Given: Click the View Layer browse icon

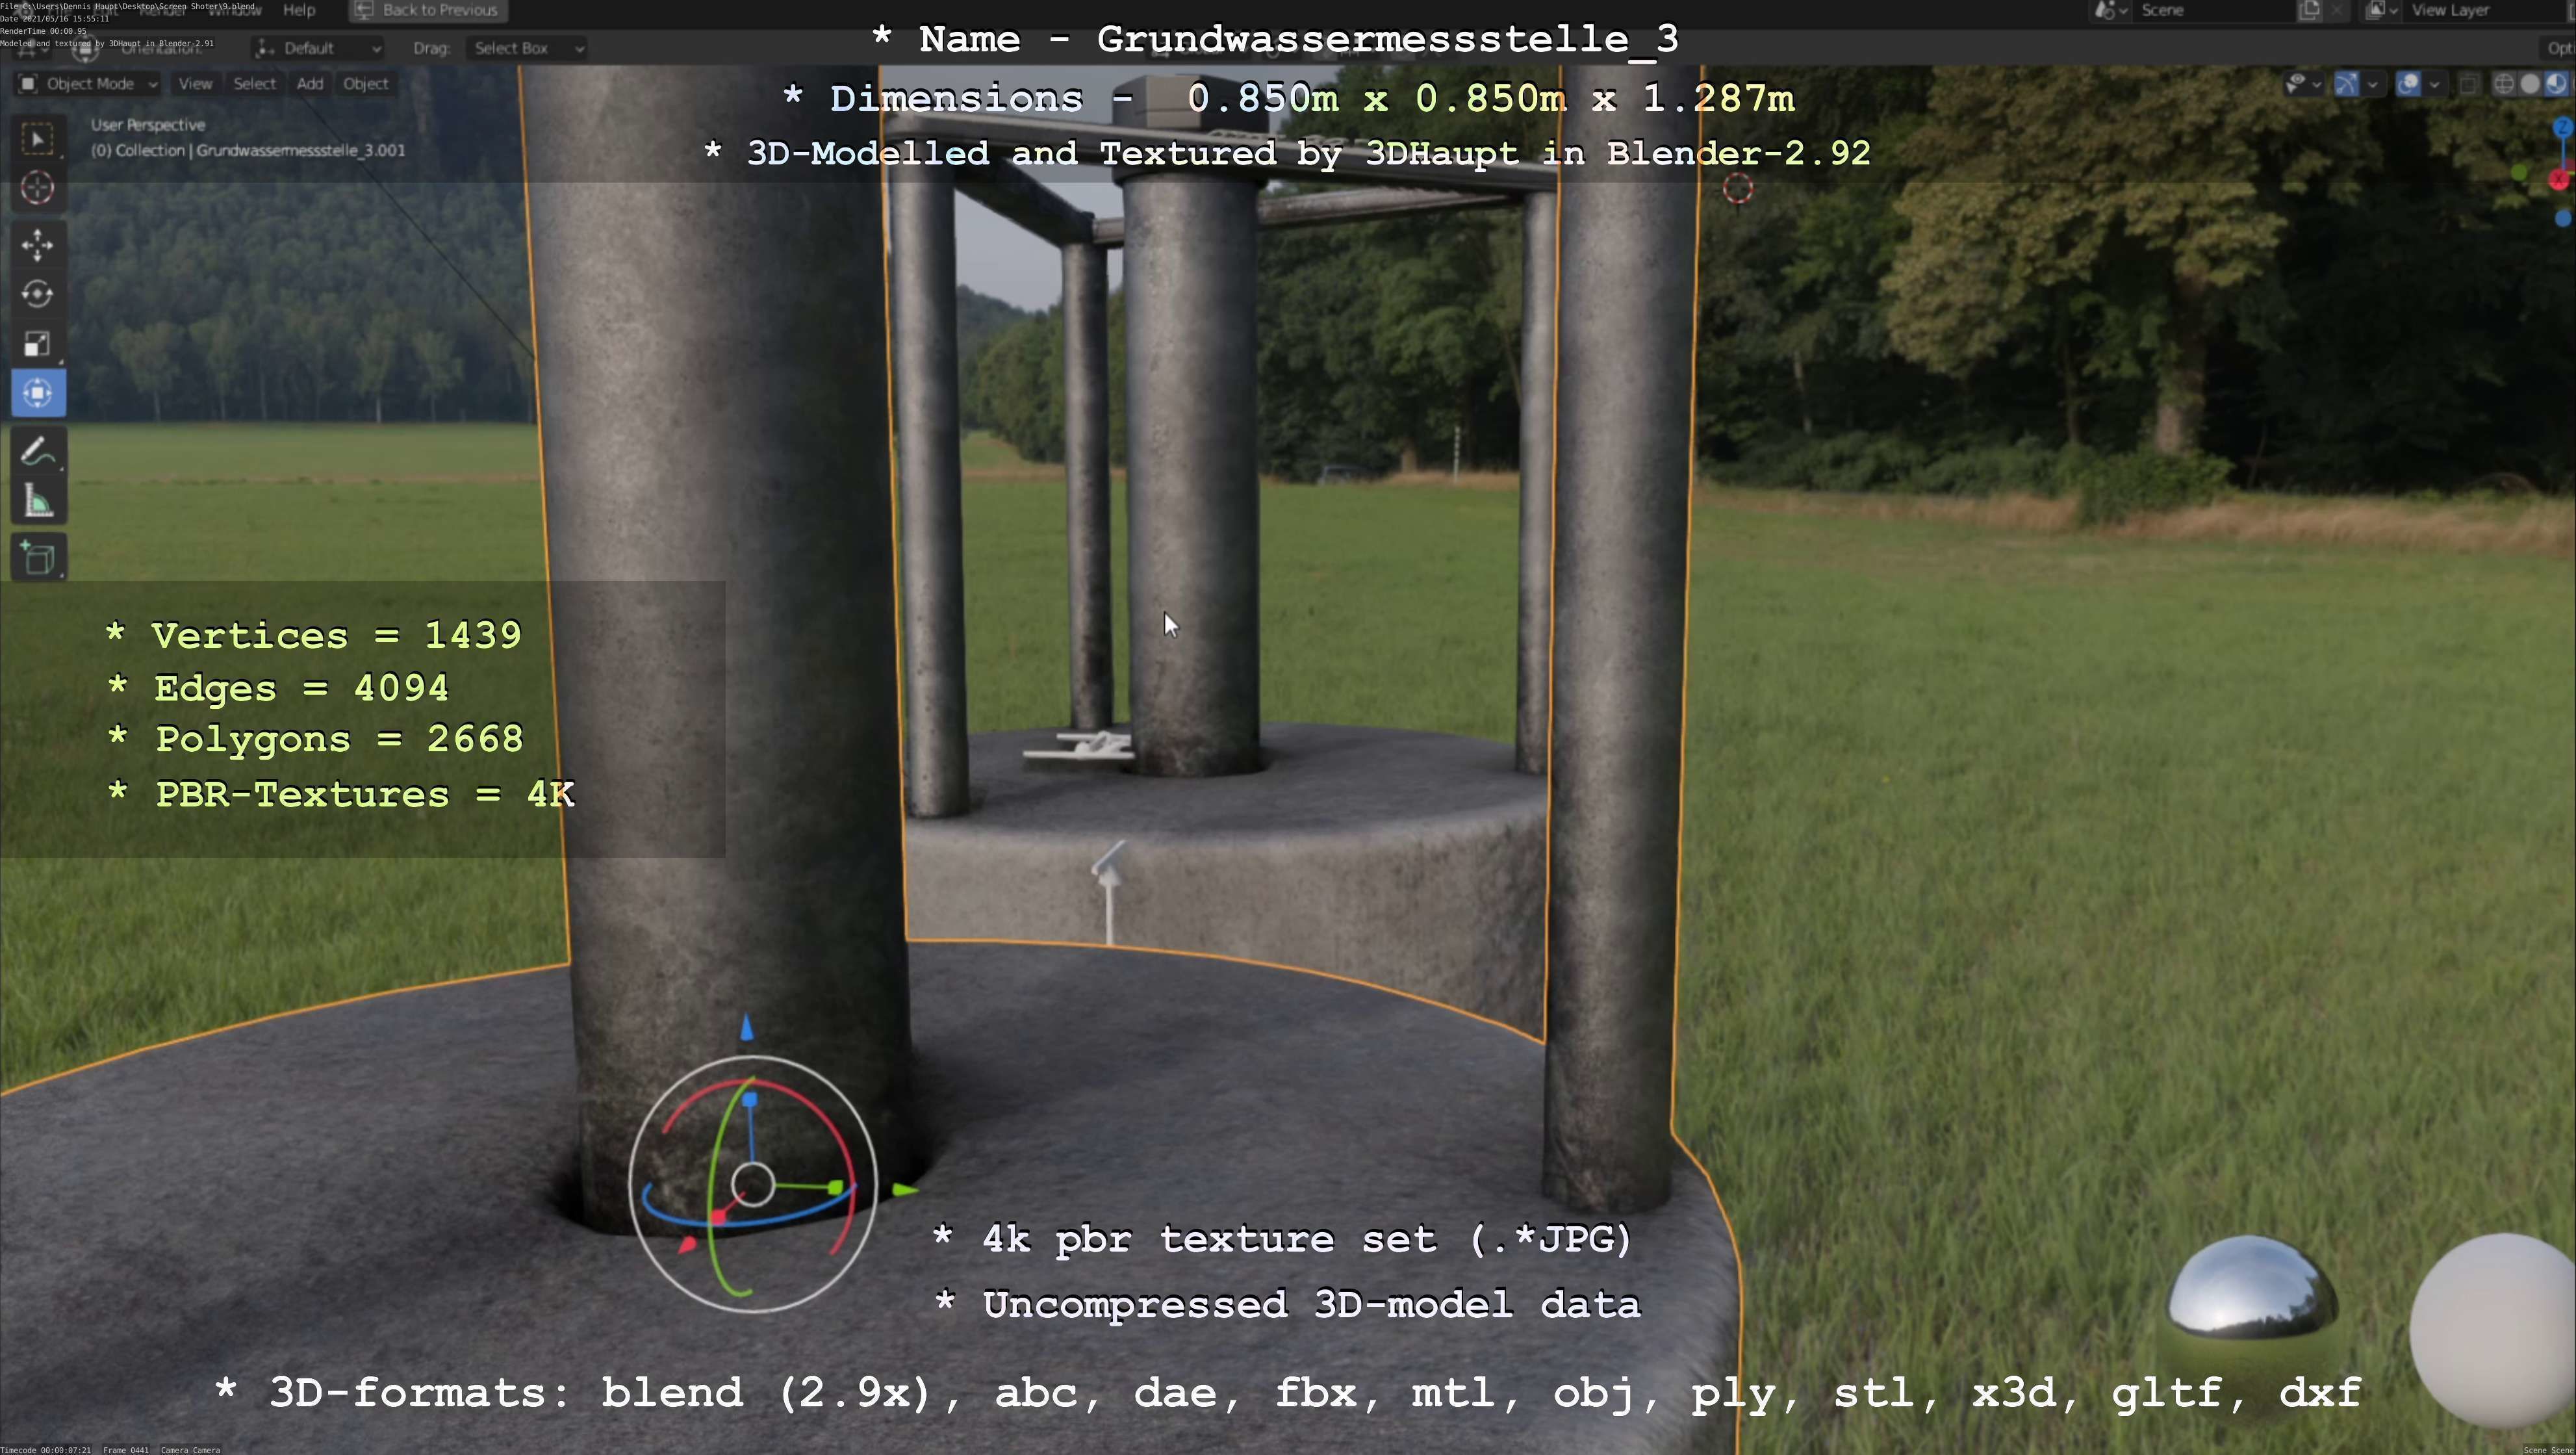Looking at the screenshot, I should (x=2375, y=10).
